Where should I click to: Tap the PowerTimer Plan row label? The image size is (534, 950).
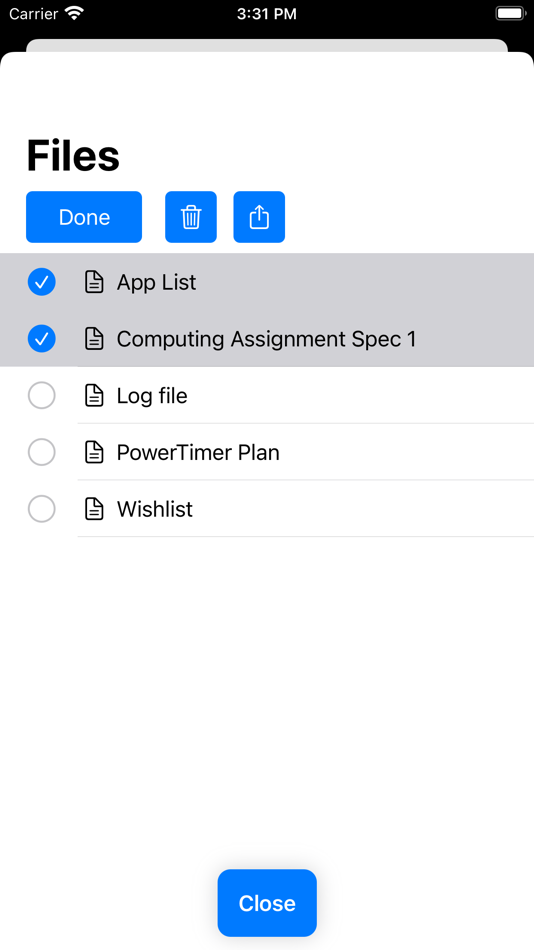(x=198, y=453)
